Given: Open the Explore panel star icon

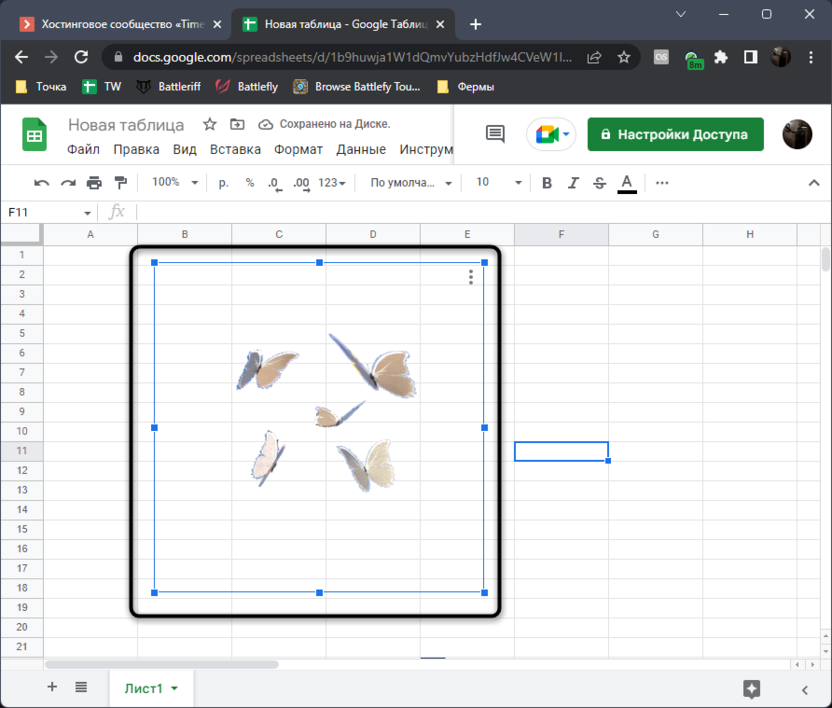Looking at the screenshot, I should click(x=752, y=688).
